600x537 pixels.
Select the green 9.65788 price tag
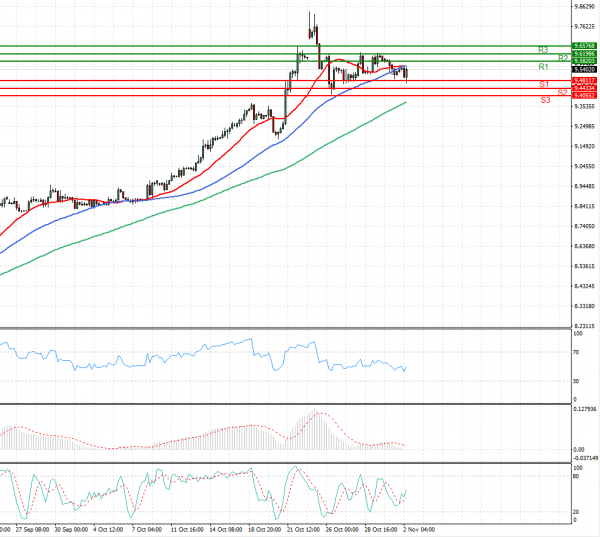(x=584, y=46)
